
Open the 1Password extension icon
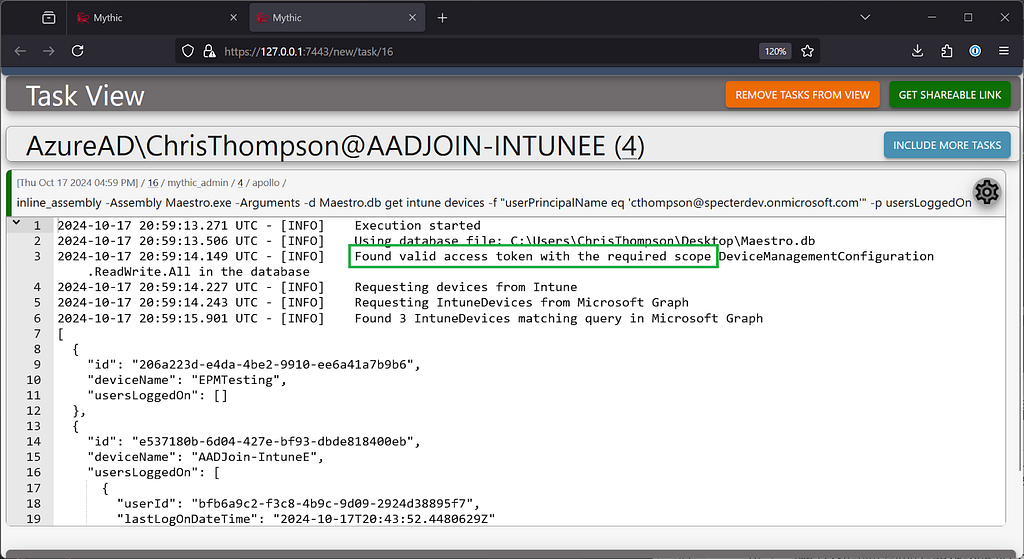975,51
